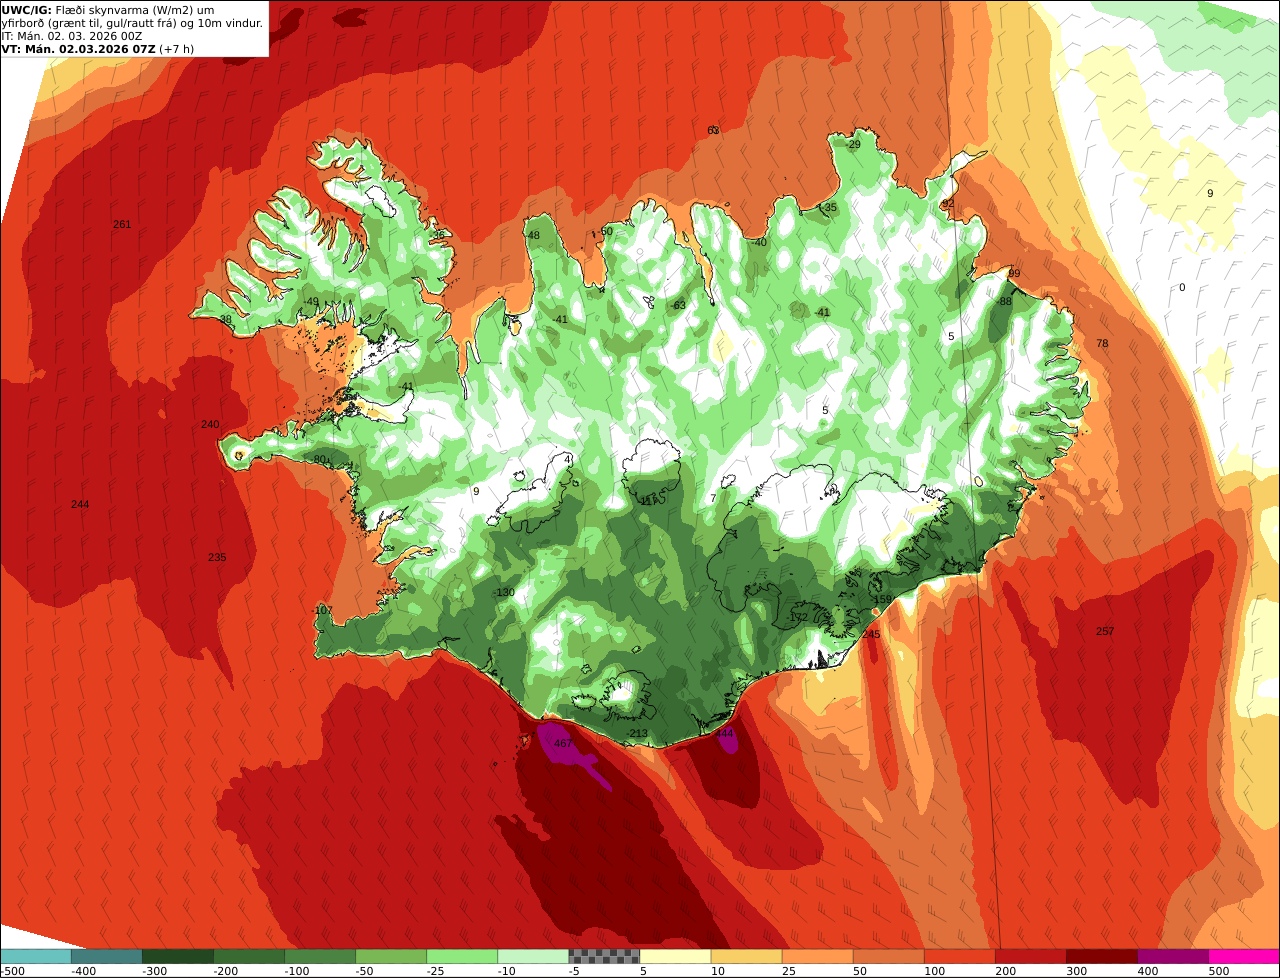1280x978 pixels.
Task: Click the '-80' value on Snæfellsnes peninsula
Action: [318, 459]
